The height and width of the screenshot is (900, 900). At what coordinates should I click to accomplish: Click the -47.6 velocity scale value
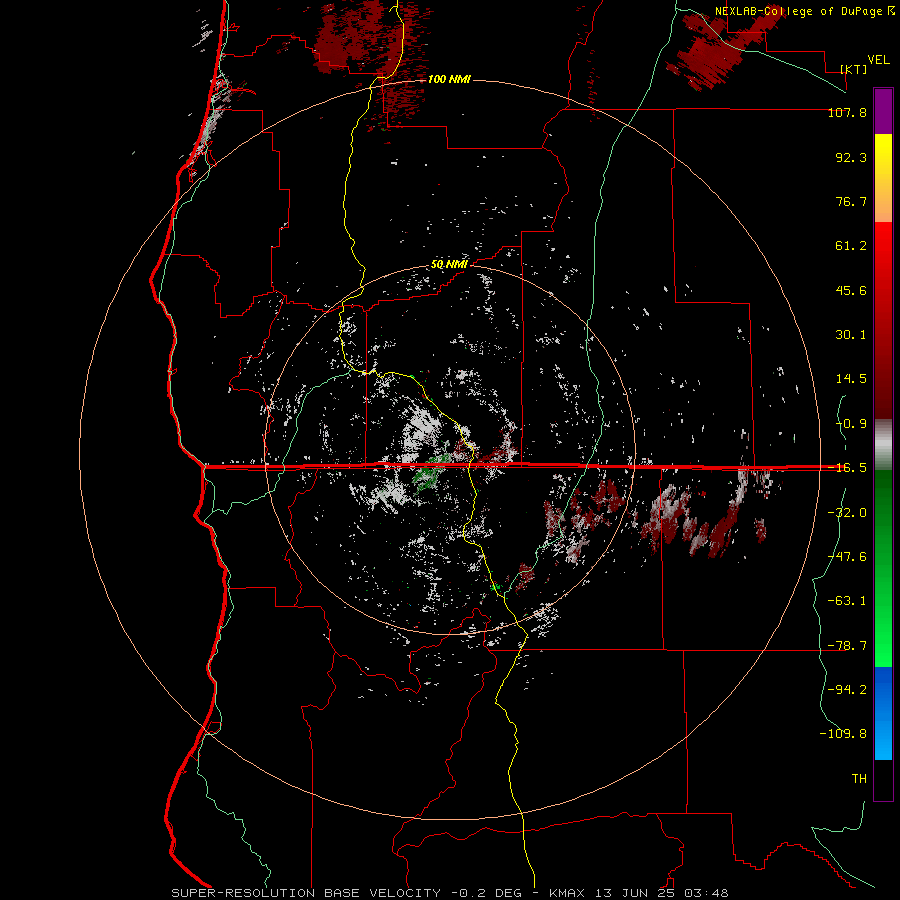847,556
